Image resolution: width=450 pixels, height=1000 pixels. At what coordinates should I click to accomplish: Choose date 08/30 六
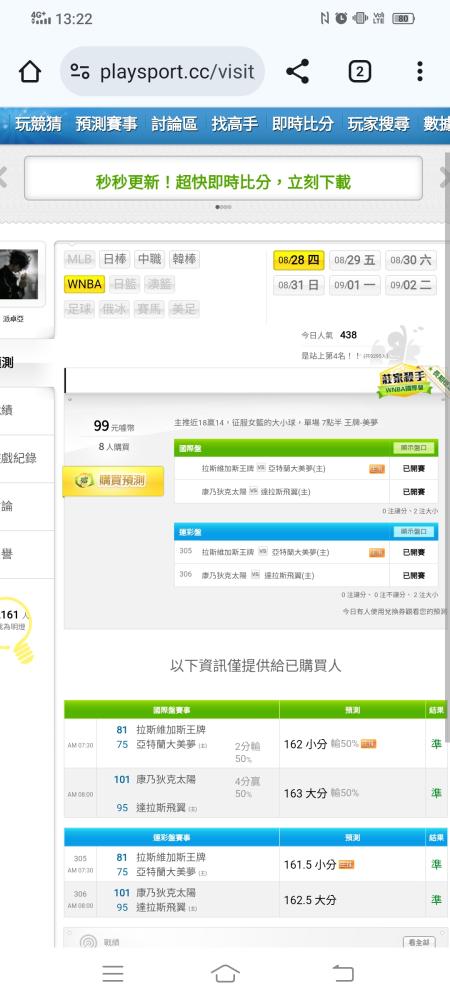[411, 260]
